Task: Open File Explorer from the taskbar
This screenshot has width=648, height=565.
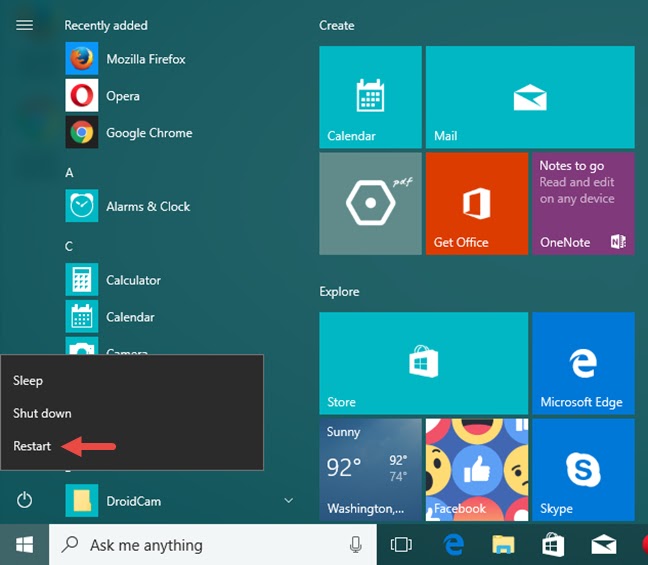Action: 503,545
